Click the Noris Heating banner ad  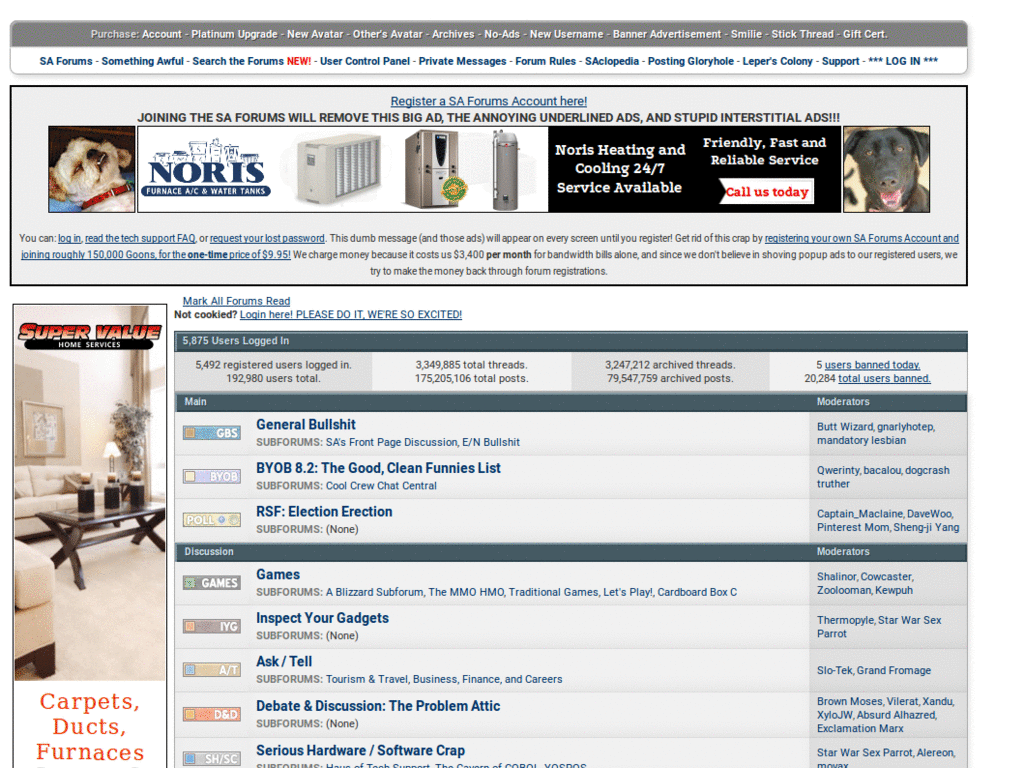(489, 169)
